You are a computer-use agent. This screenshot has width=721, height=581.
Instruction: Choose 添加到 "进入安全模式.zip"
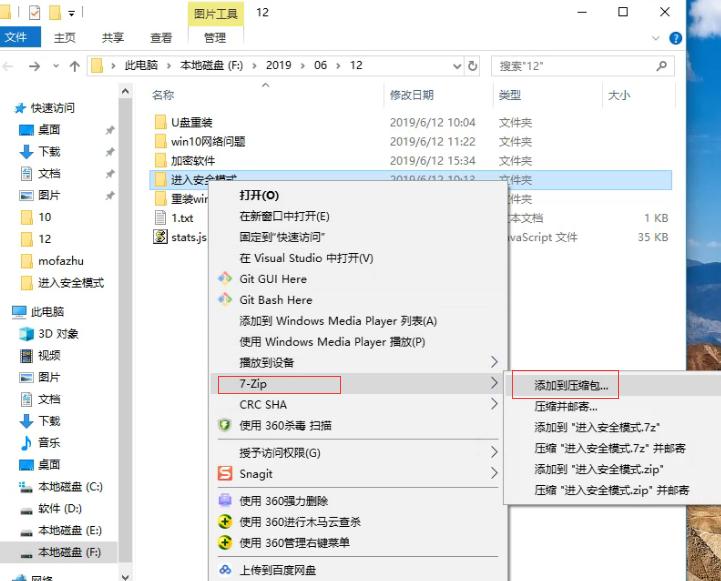pyautogui.click(x=599, y=469)
